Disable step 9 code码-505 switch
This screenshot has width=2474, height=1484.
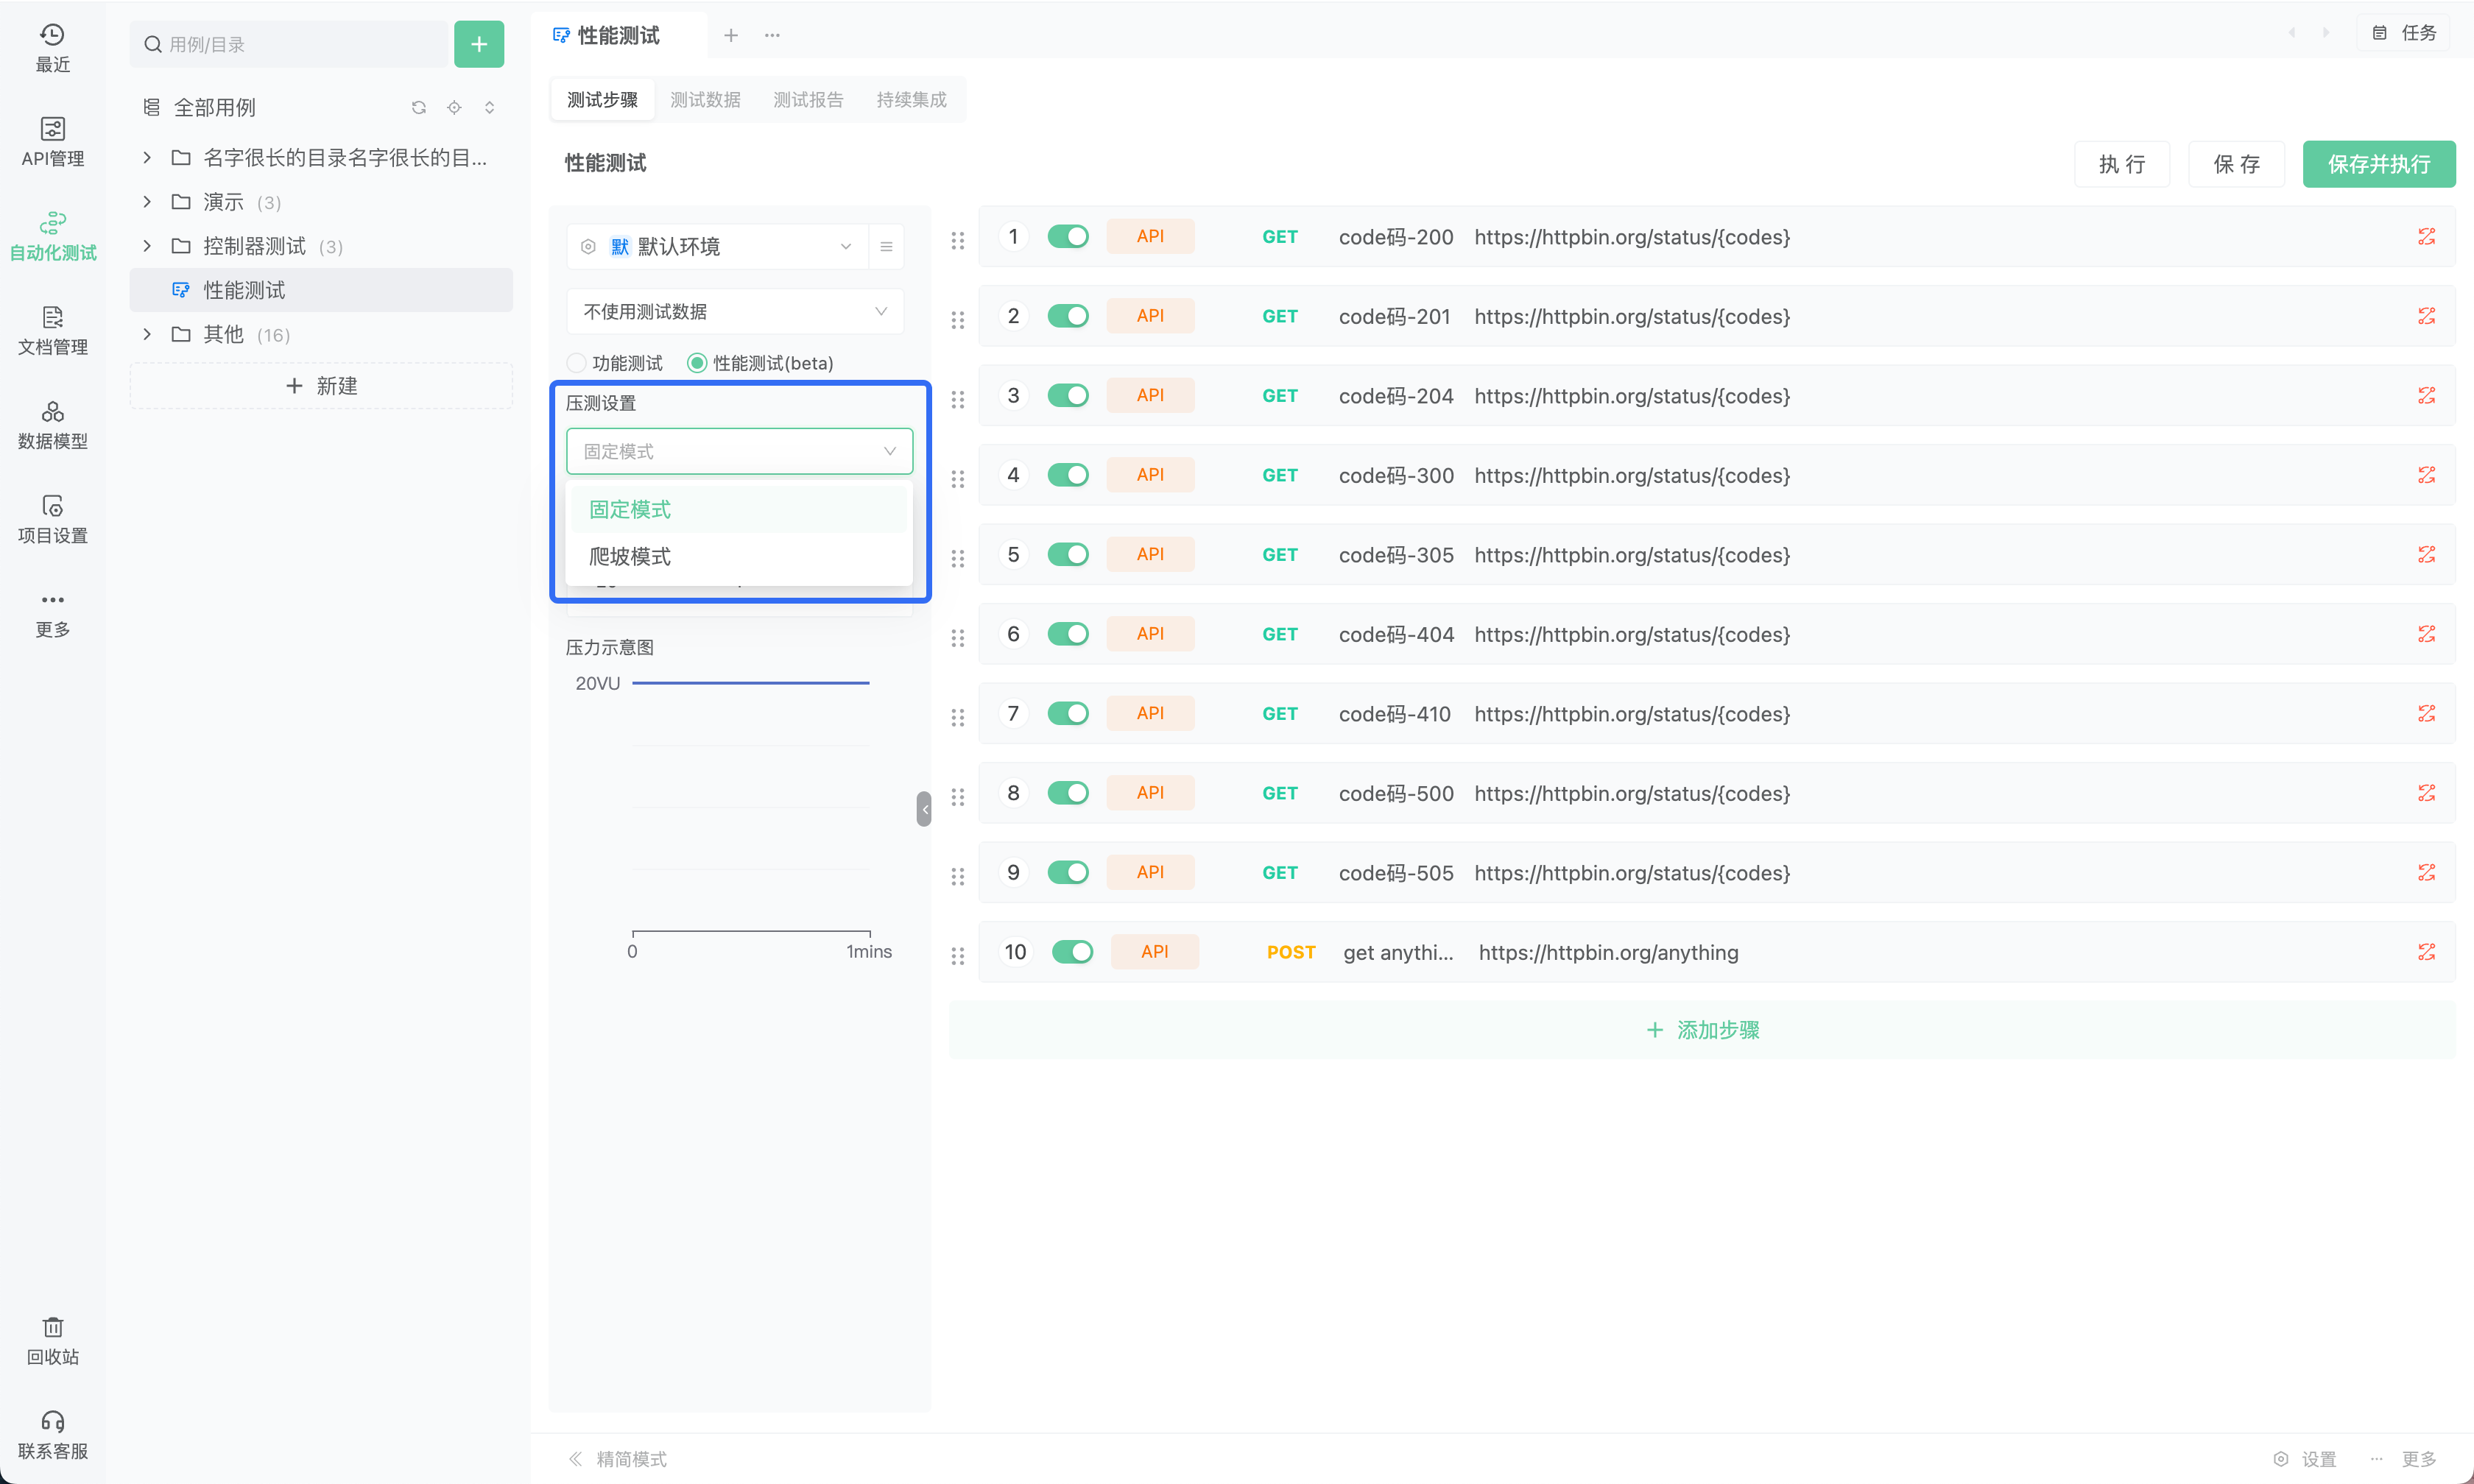coord(1068,872)
